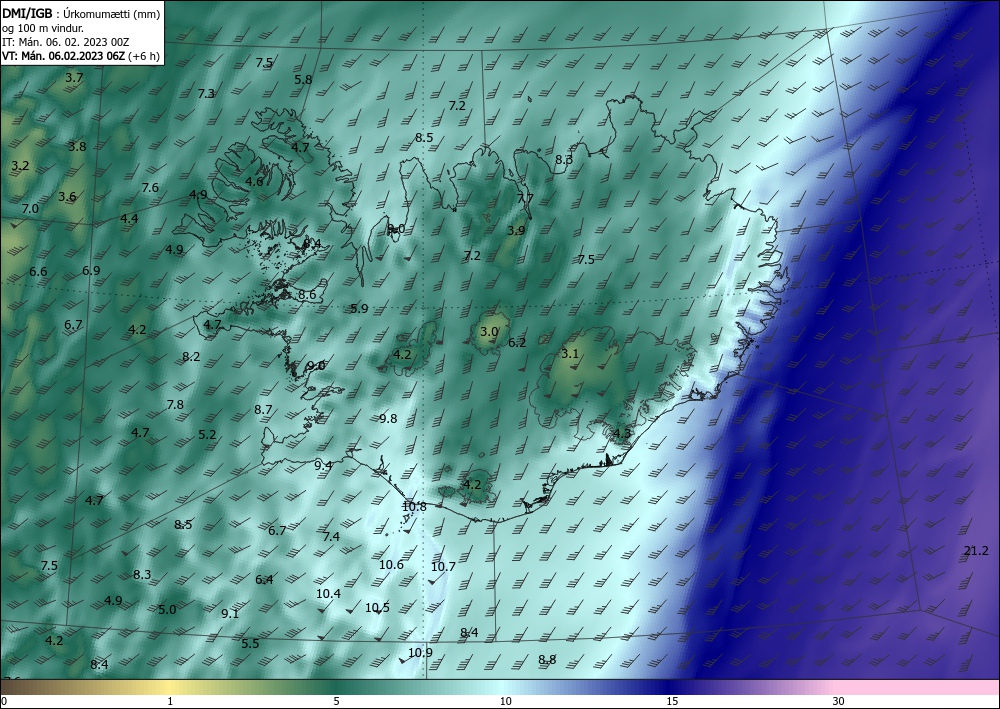Screen dimensions: 1000x709
Task: Click the '7.8' map value
Action: [175, 404]
